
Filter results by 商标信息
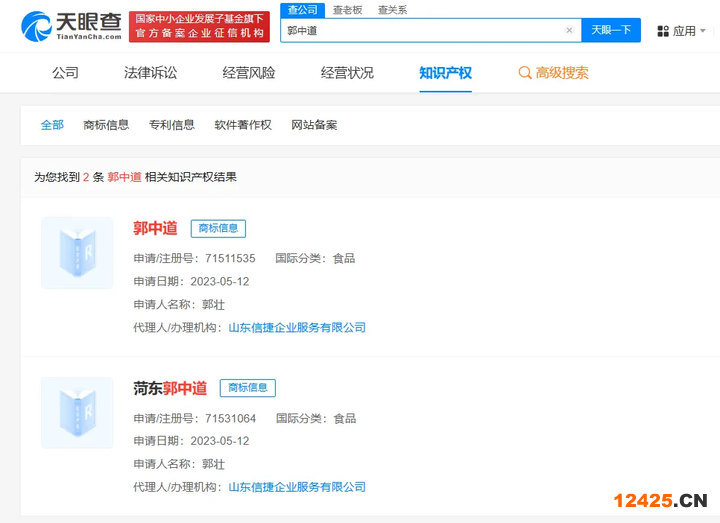pyautogui.click(x=106, y=125)
